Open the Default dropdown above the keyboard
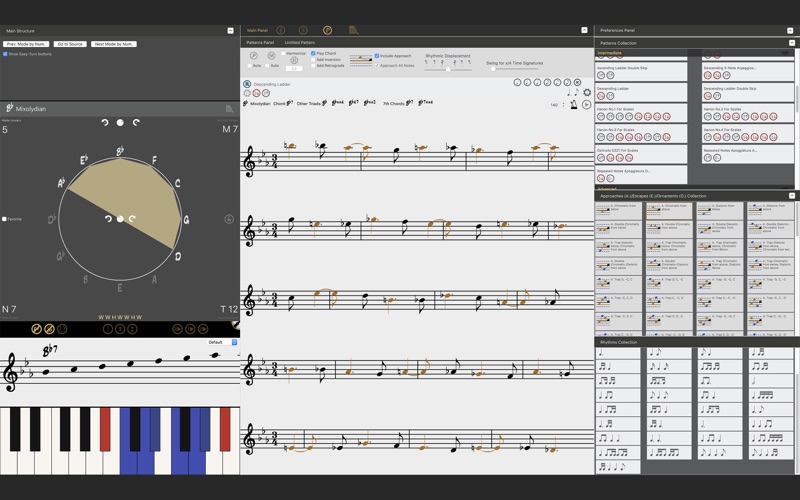Viewport: 800px width, 500px height. pos(222,342)
